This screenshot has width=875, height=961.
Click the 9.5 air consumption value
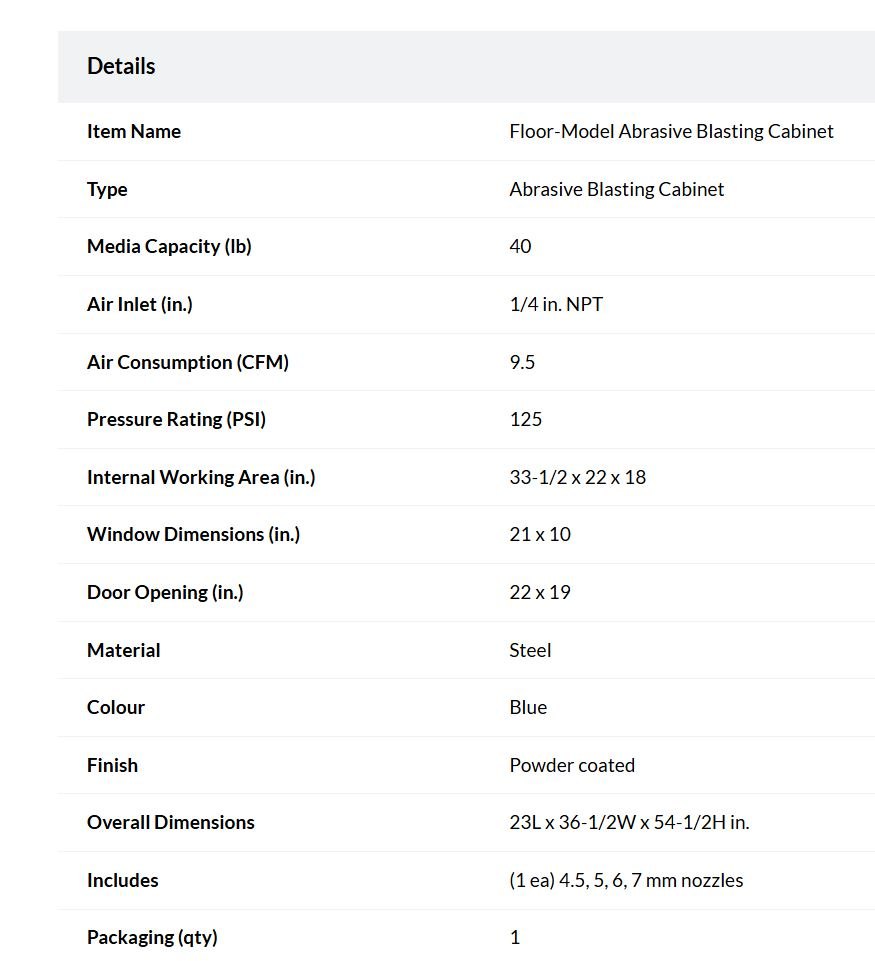[522, 362]
